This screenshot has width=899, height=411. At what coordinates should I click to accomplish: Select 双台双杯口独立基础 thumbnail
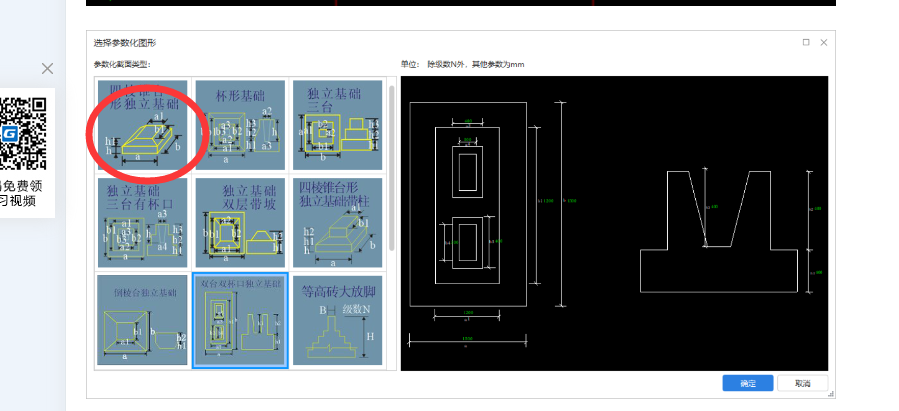(x=240, y=320)
